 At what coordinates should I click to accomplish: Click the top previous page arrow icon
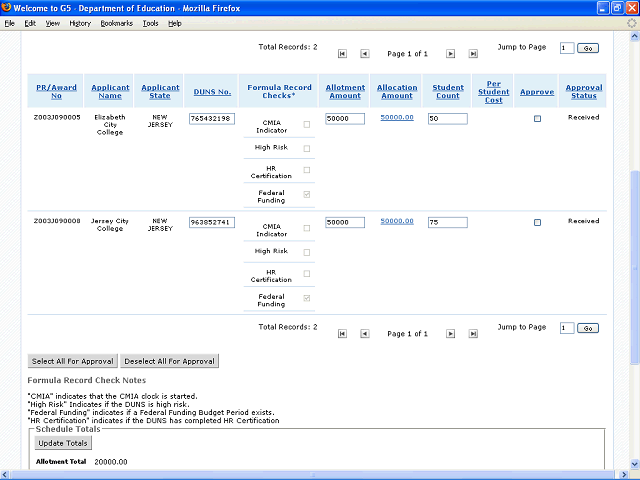coord(365,53)
